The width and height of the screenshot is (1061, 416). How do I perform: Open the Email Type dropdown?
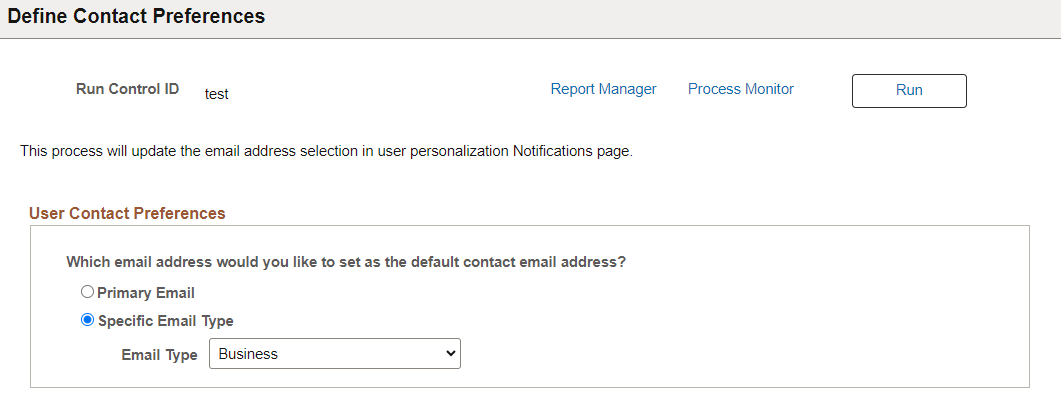point(334,354)
